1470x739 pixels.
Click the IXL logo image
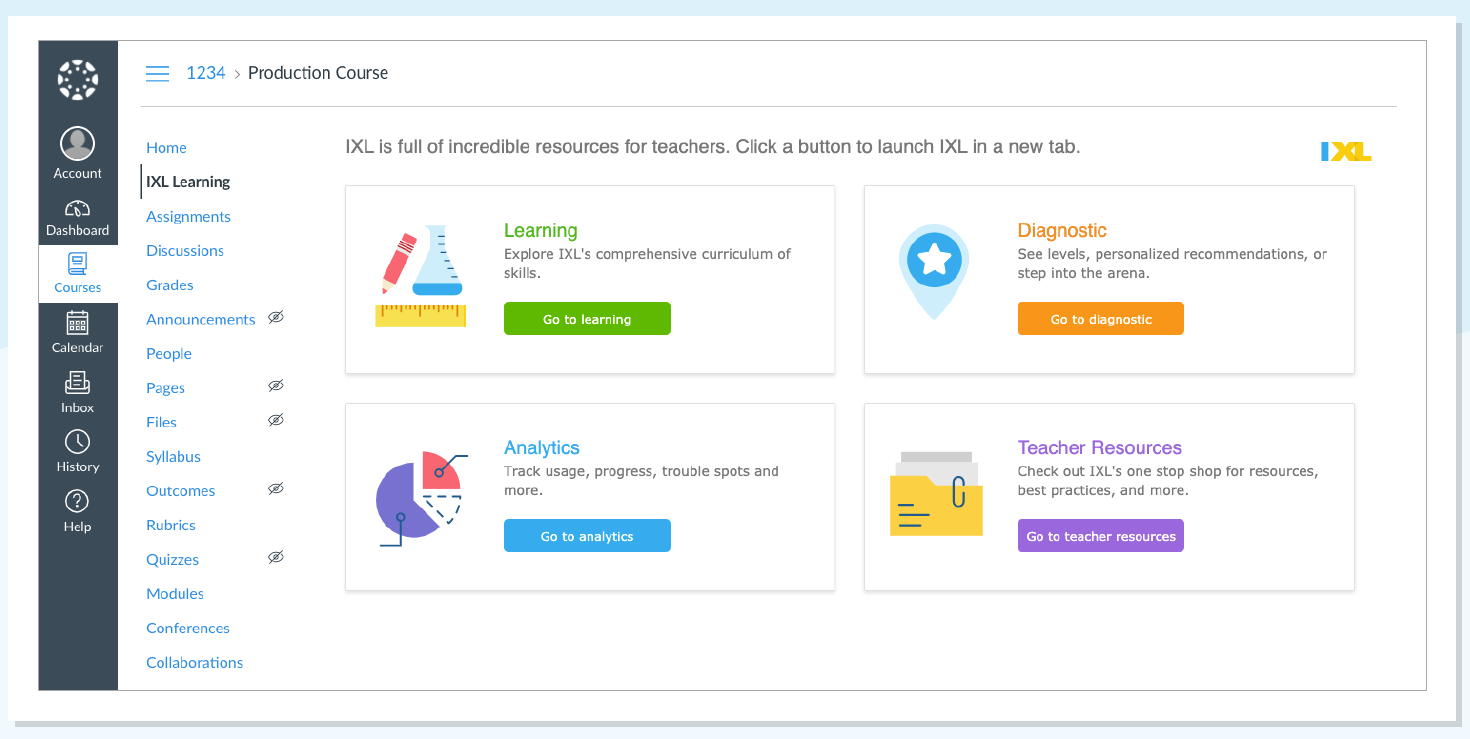click(1346, 151)
